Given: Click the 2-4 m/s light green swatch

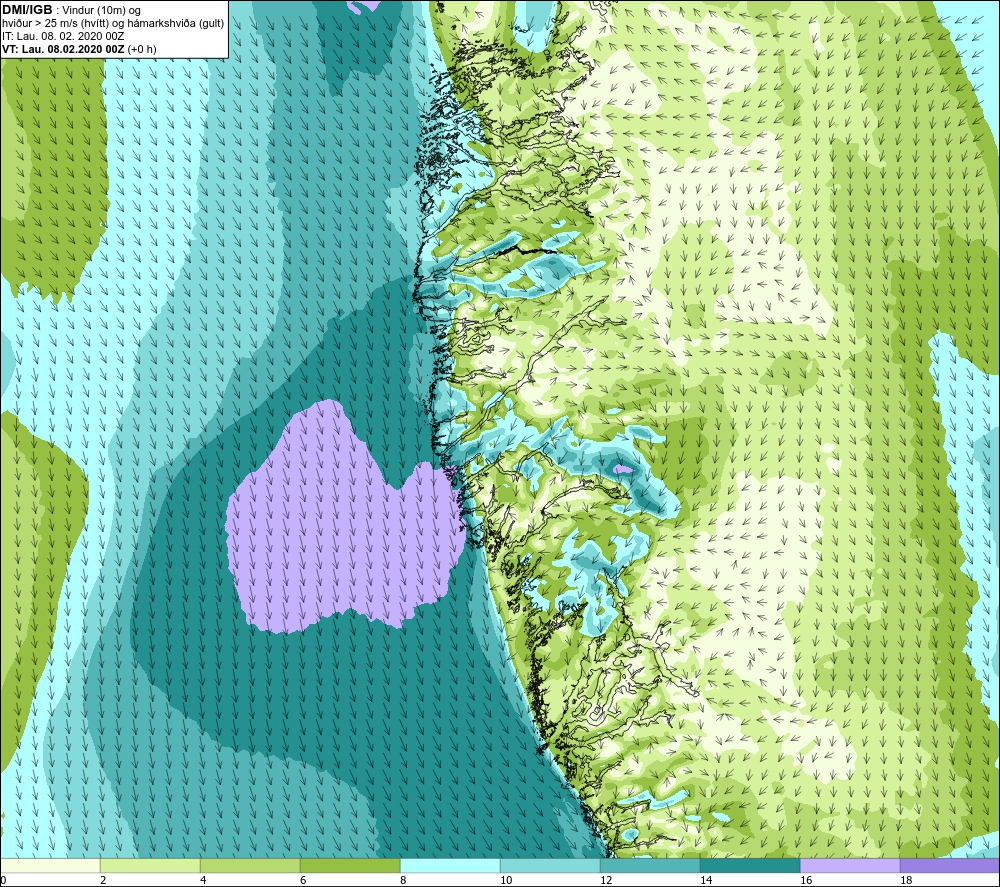Looking at the screenshot, I should tap(150, 865).
